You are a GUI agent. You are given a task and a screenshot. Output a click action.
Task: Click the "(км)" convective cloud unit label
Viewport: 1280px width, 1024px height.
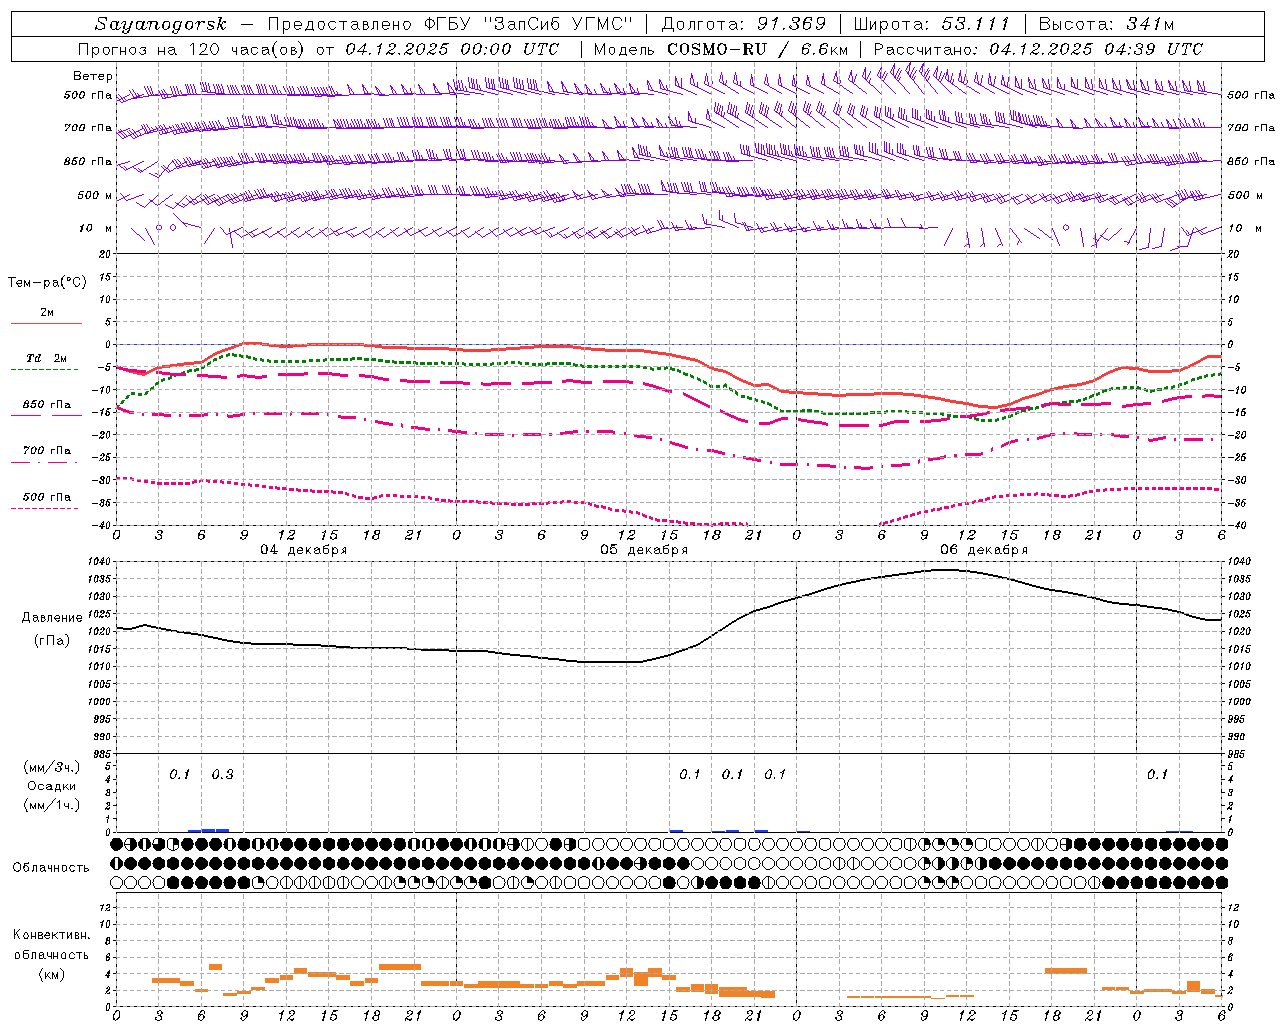point(51,973)
